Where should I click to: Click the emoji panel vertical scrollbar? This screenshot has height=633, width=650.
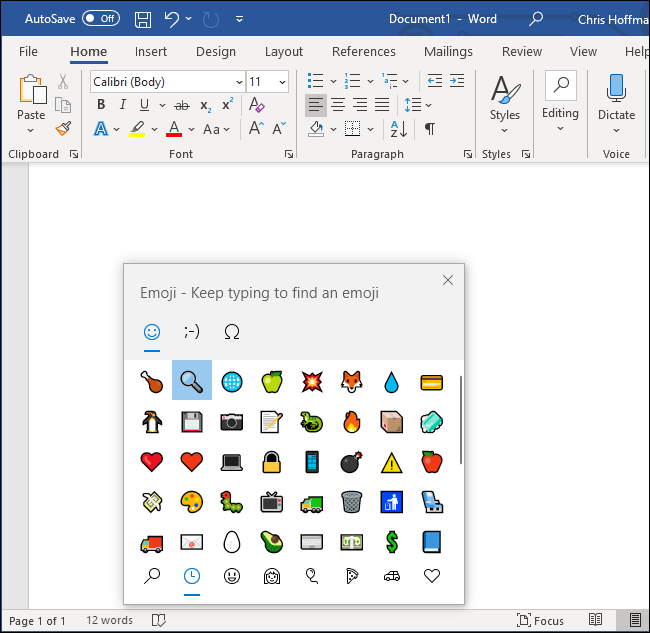point(460,420)
